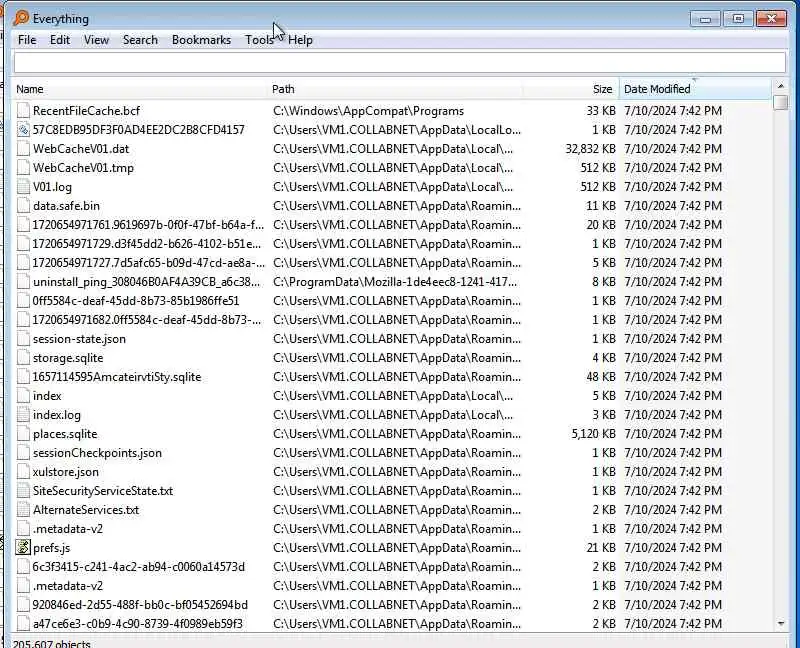The width and height of the screenshot is (800, 648).
Task: Sort by Name column header
Action: click(139, 89)
